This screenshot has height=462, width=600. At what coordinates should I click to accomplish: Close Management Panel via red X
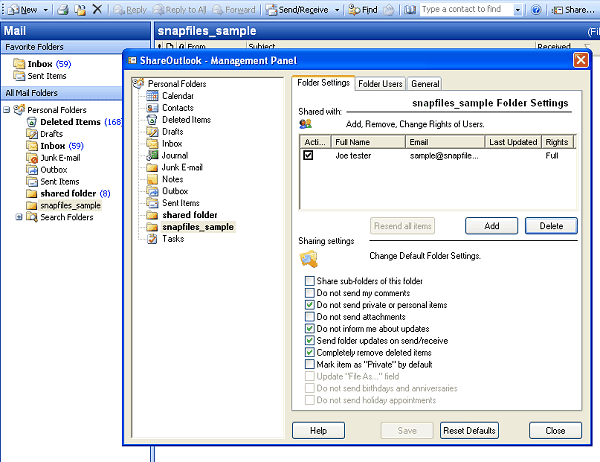580,60
